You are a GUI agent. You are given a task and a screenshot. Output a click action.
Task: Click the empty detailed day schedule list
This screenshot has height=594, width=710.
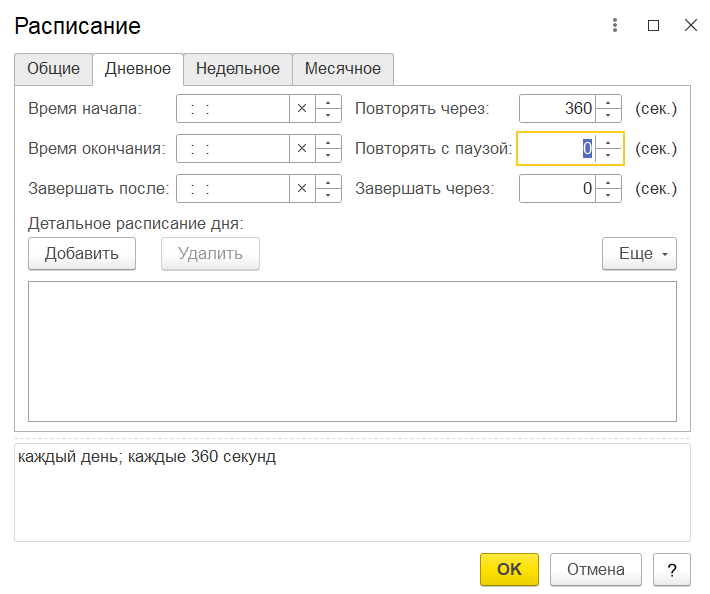pos(352,351)
